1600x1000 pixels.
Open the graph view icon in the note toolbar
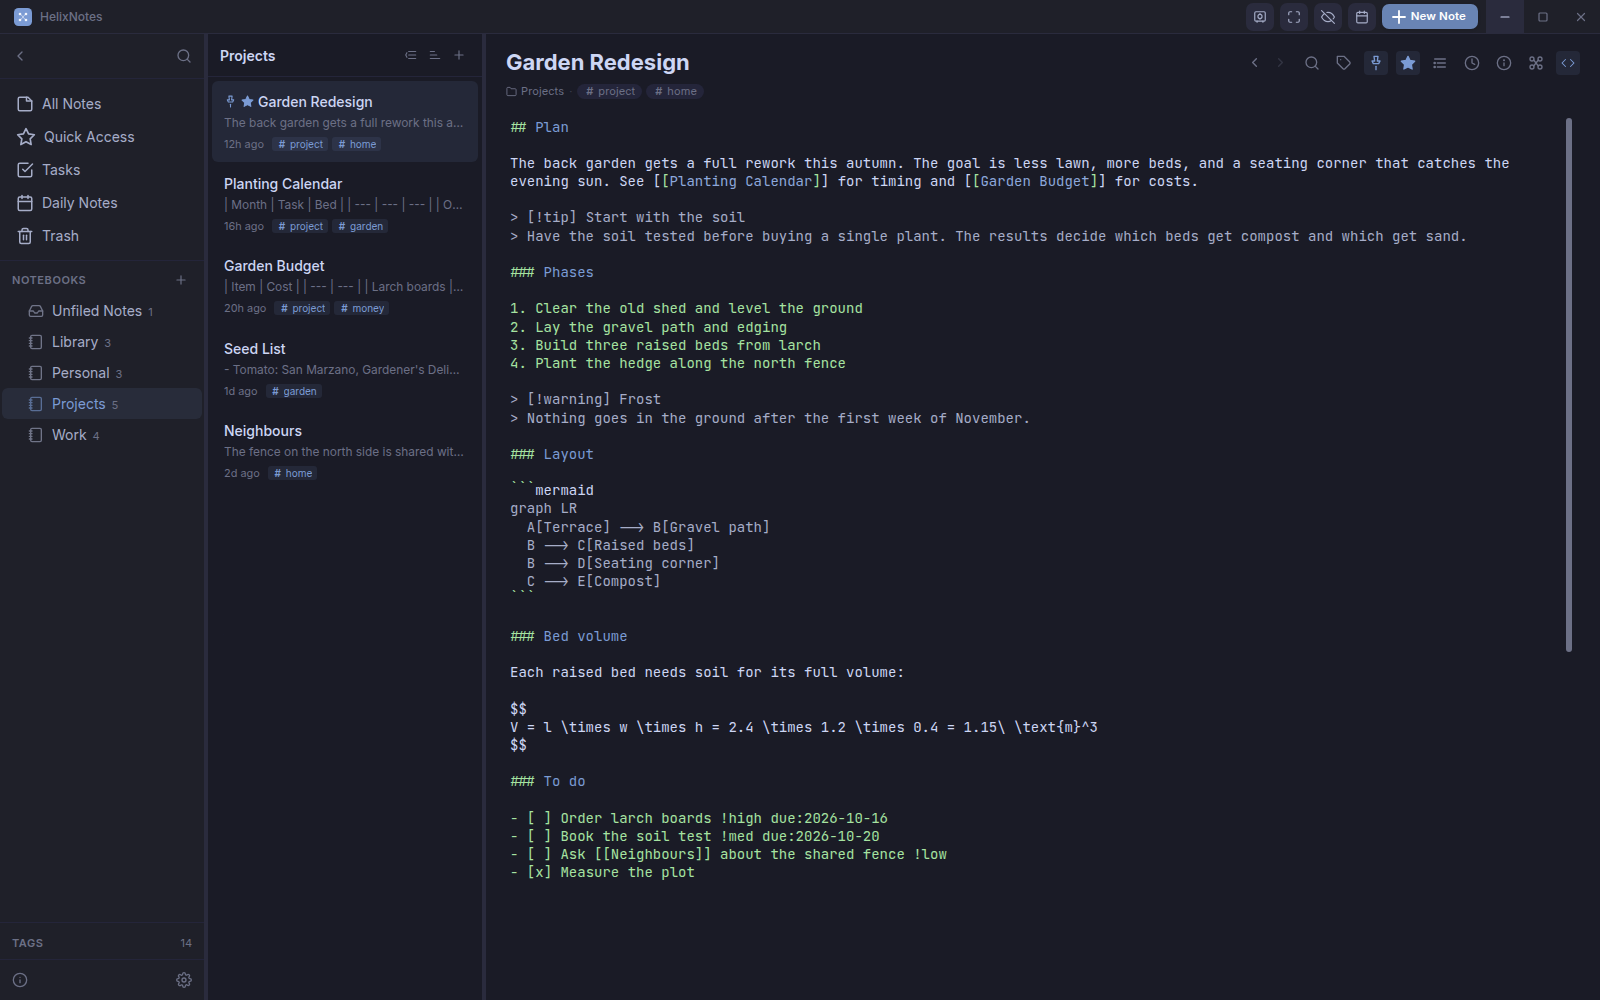[x=1536, y=63]
